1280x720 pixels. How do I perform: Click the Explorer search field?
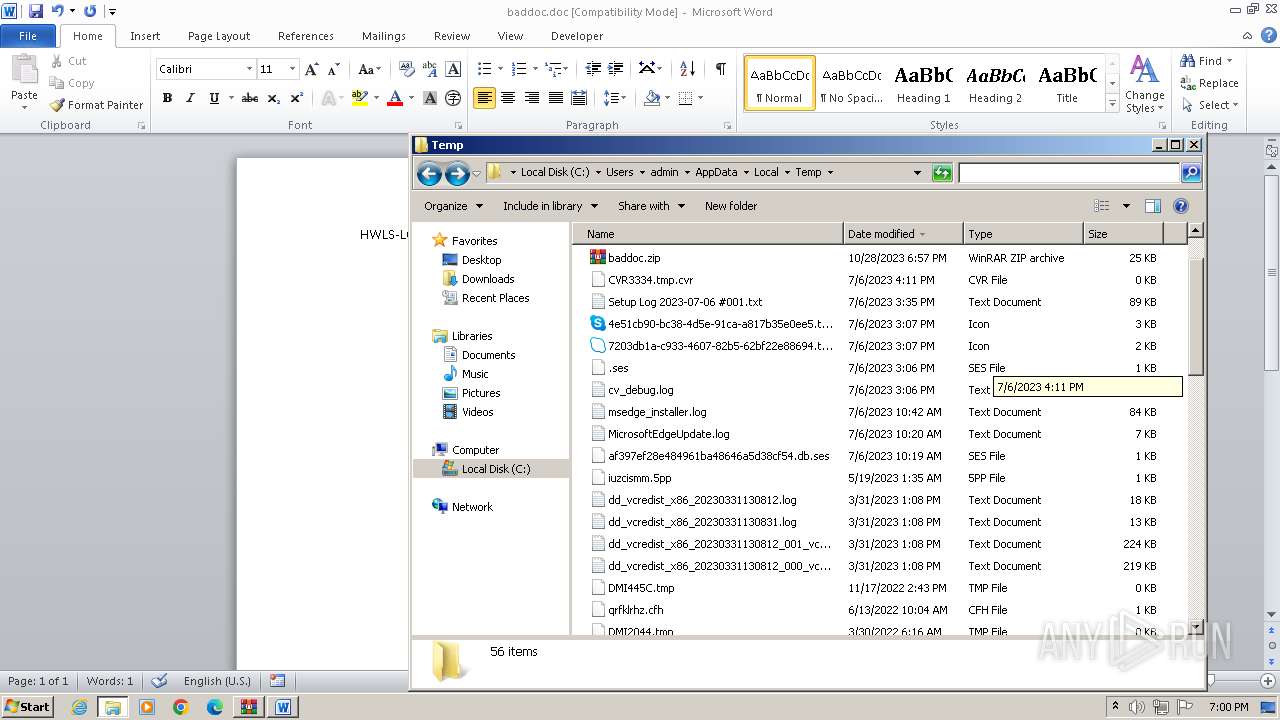coord(1069,173)
